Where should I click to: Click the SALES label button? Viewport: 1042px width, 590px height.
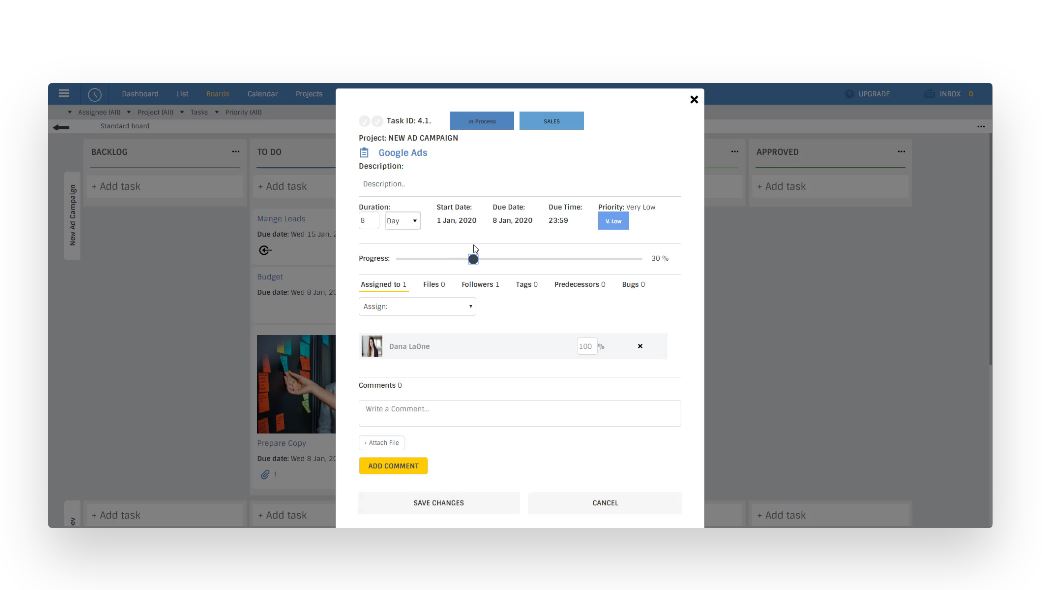(x=552, y=121)
